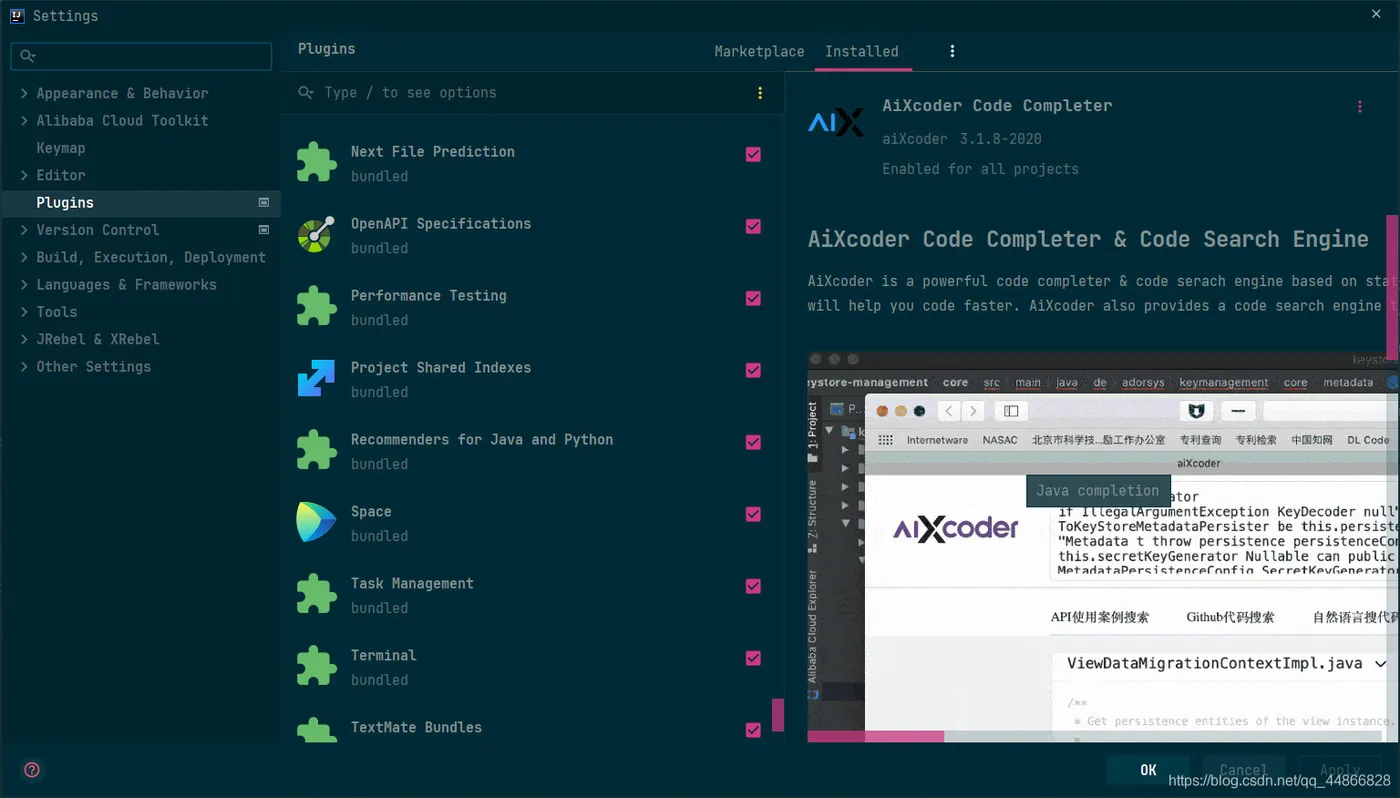Click the project-level marker icon on Version Control row
Image resolution: width=1400 pixels, height=798 pixels.
tap(264, 230)
